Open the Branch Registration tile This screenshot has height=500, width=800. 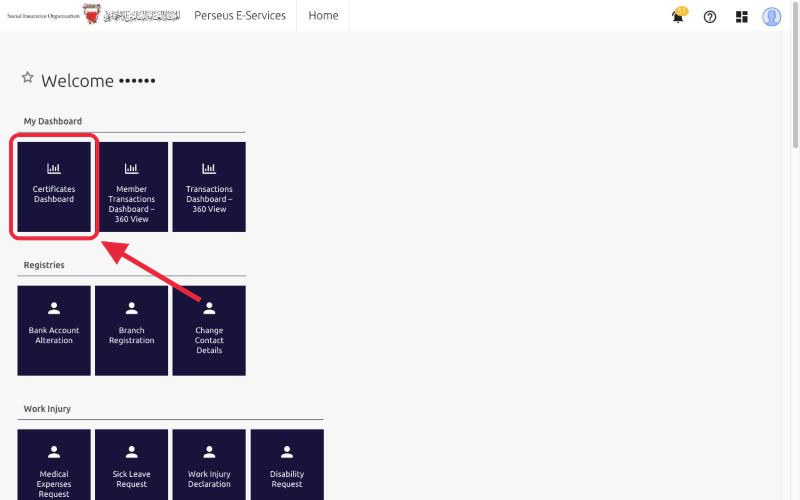click(x=132, y=331)
